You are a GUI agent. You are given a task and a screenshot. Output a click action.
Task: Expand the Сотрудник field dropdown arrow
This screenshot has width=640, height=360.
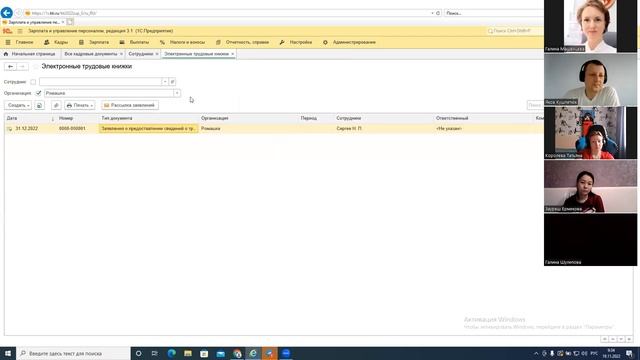click(x=165, y=82)
